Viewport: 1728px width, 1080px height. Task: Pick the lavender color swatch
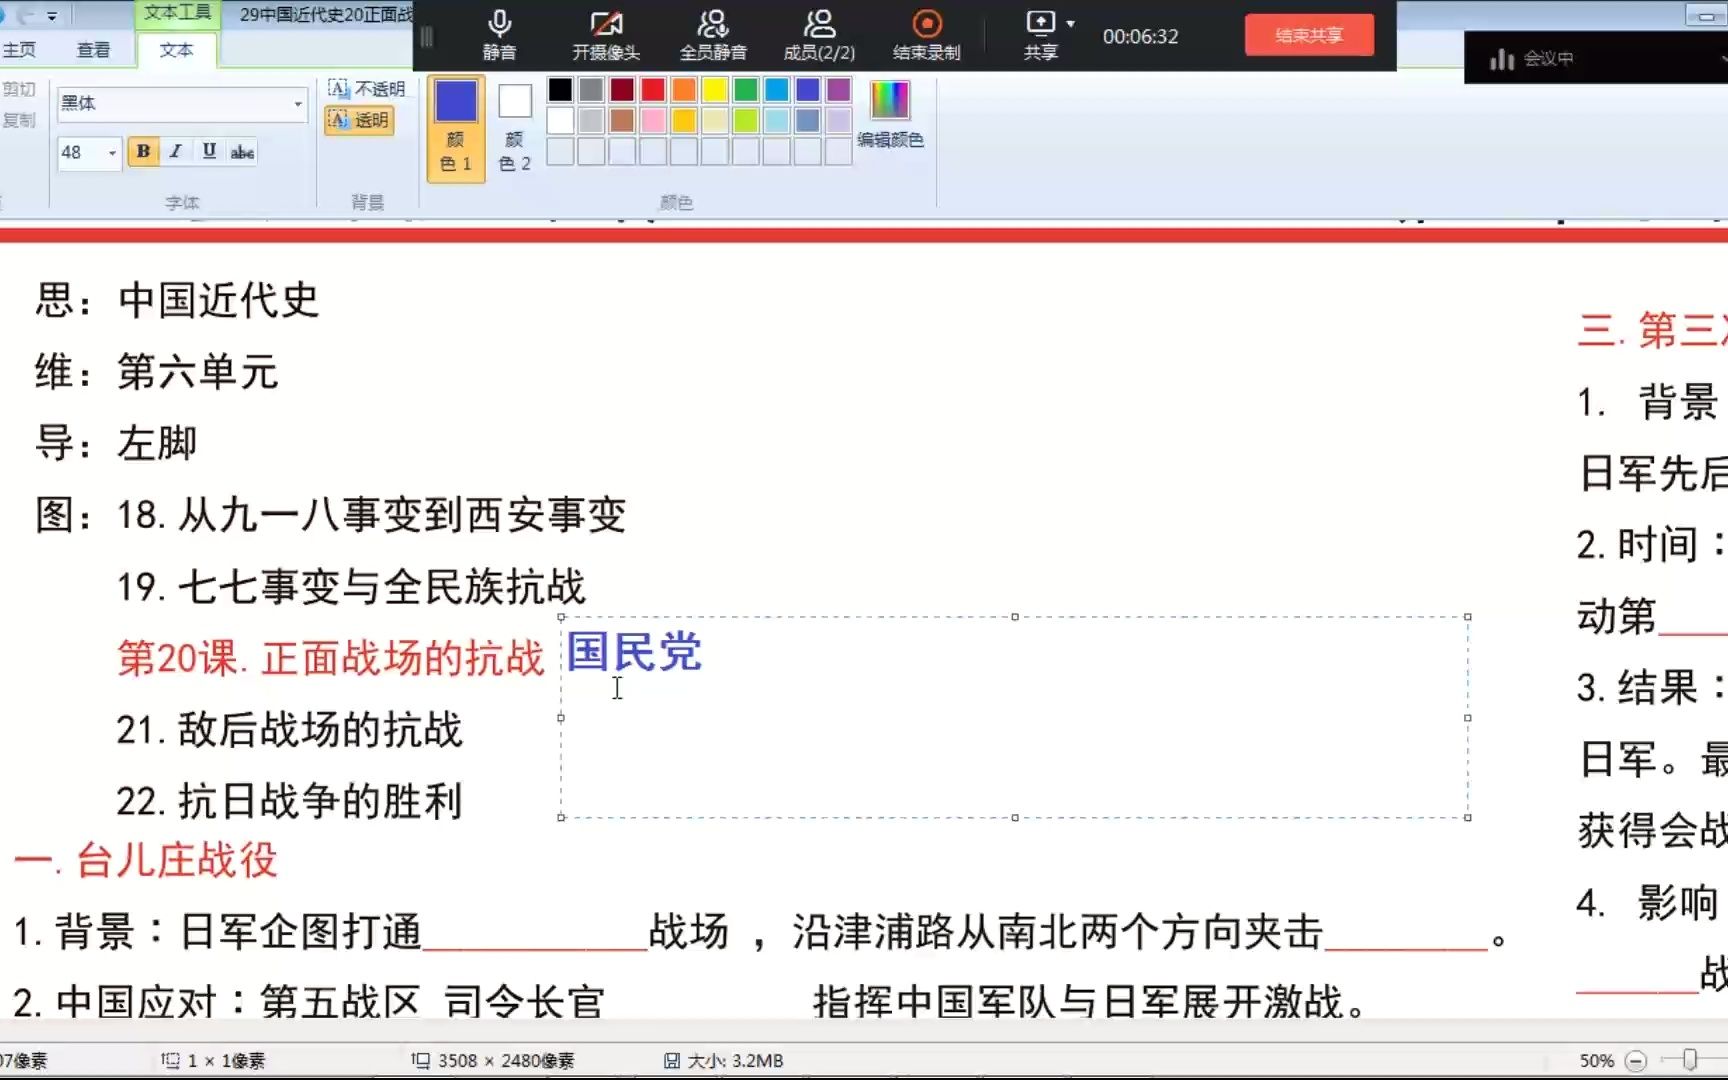[x=839, y=121]
